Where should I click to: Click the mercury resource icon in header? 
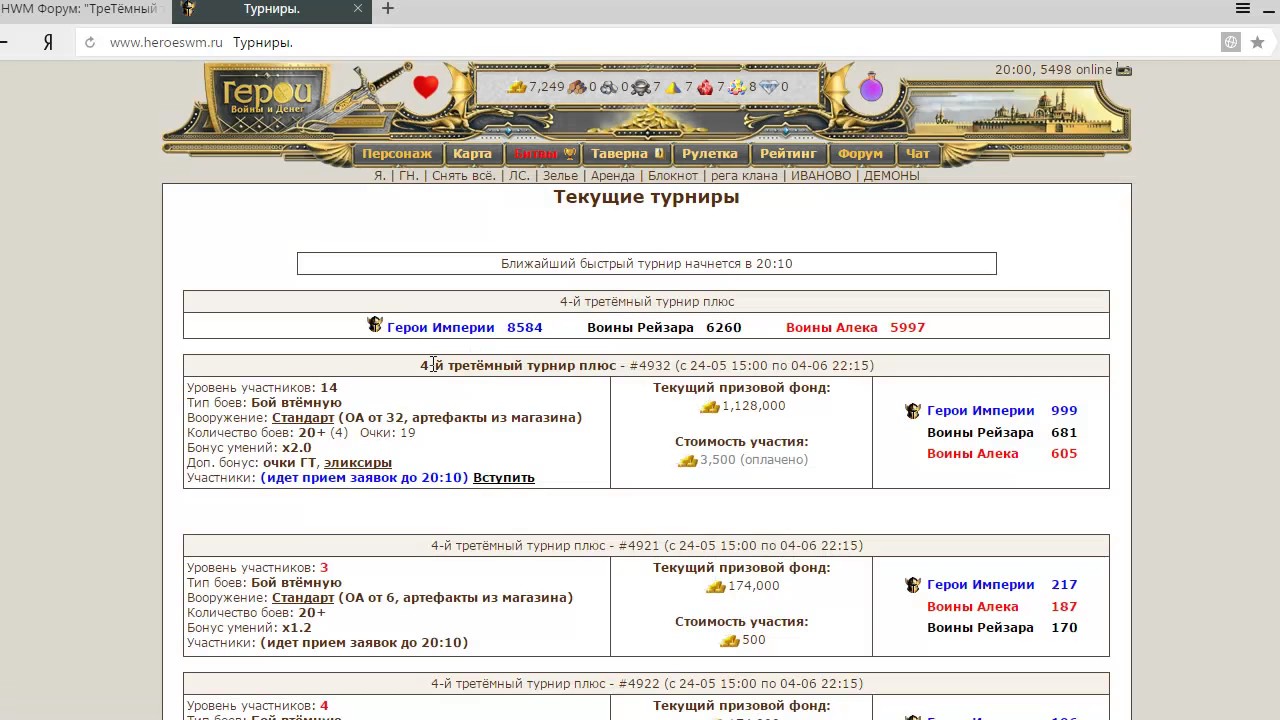pos(641,87)
